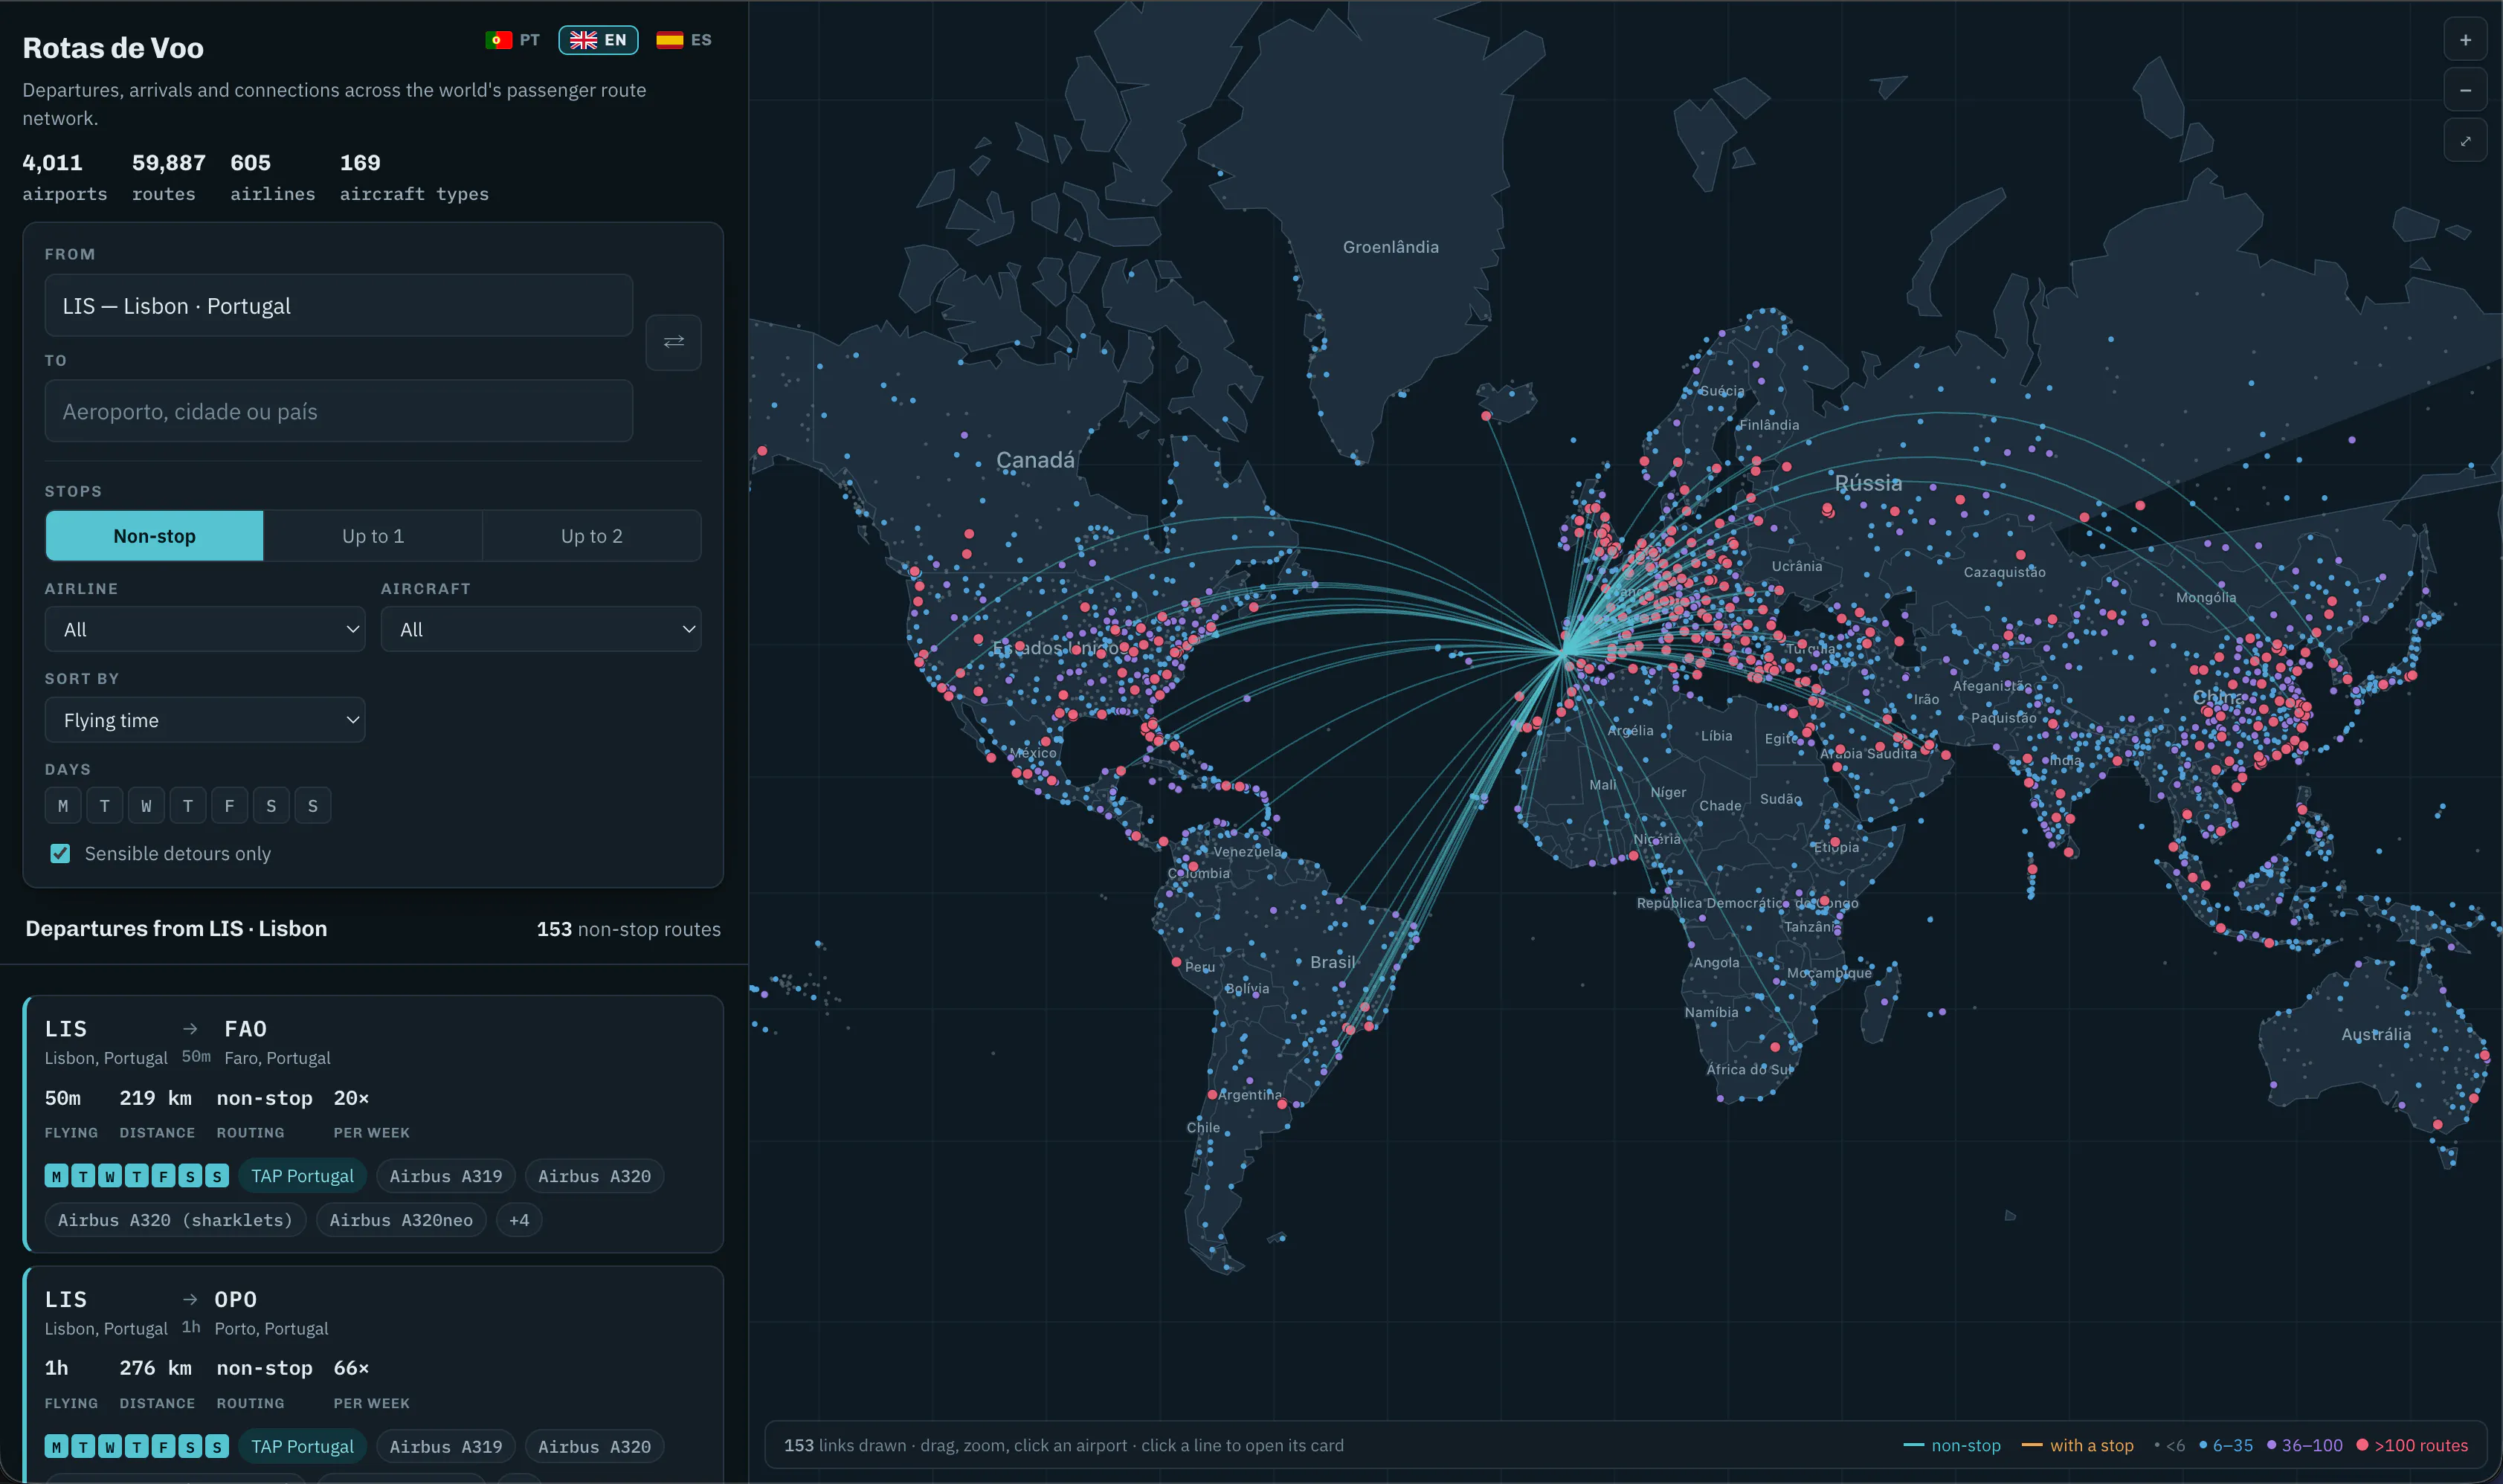Select the Up to 1 stops option

click(373, 536)
